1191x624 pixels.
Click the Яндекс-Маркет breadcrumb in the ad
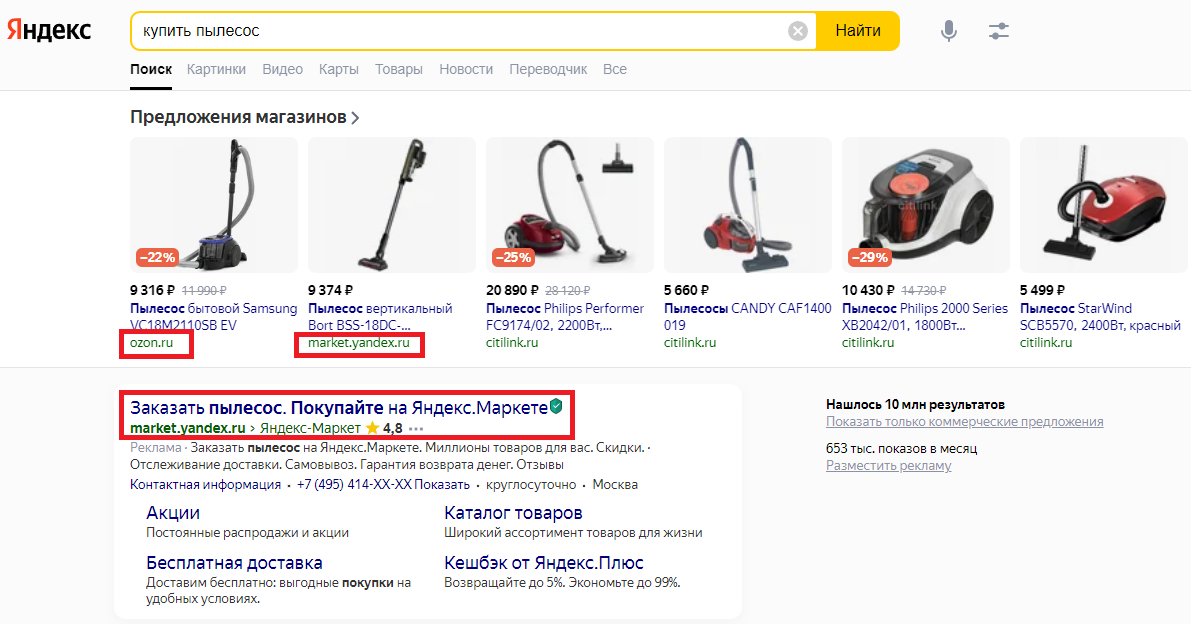point(310,428)
